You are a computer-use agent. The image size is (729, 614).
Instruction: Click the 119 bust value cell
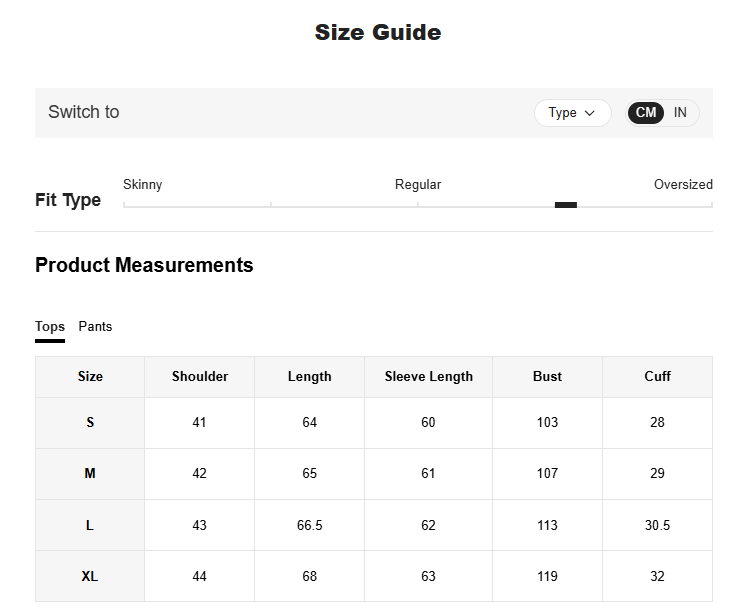point(547,577)
